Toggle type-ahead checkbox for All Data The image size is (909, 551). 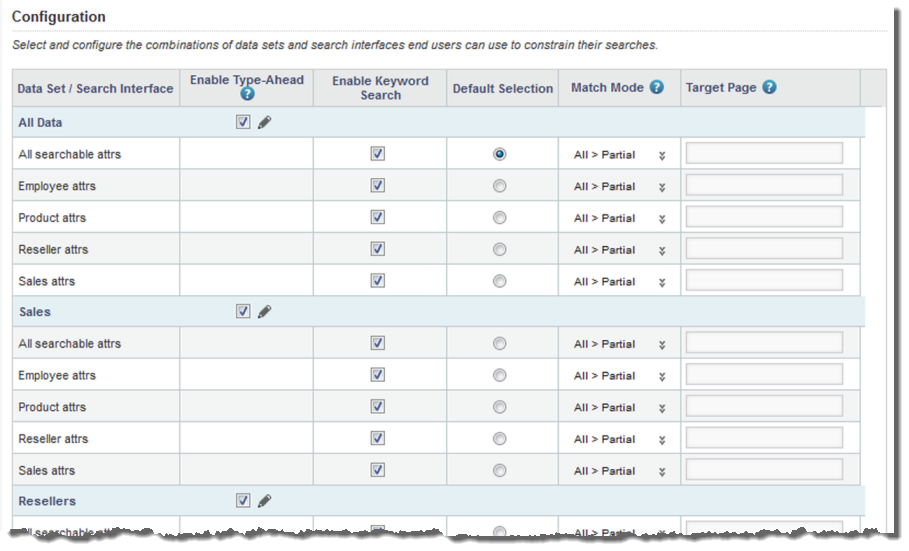click(243, 122)
